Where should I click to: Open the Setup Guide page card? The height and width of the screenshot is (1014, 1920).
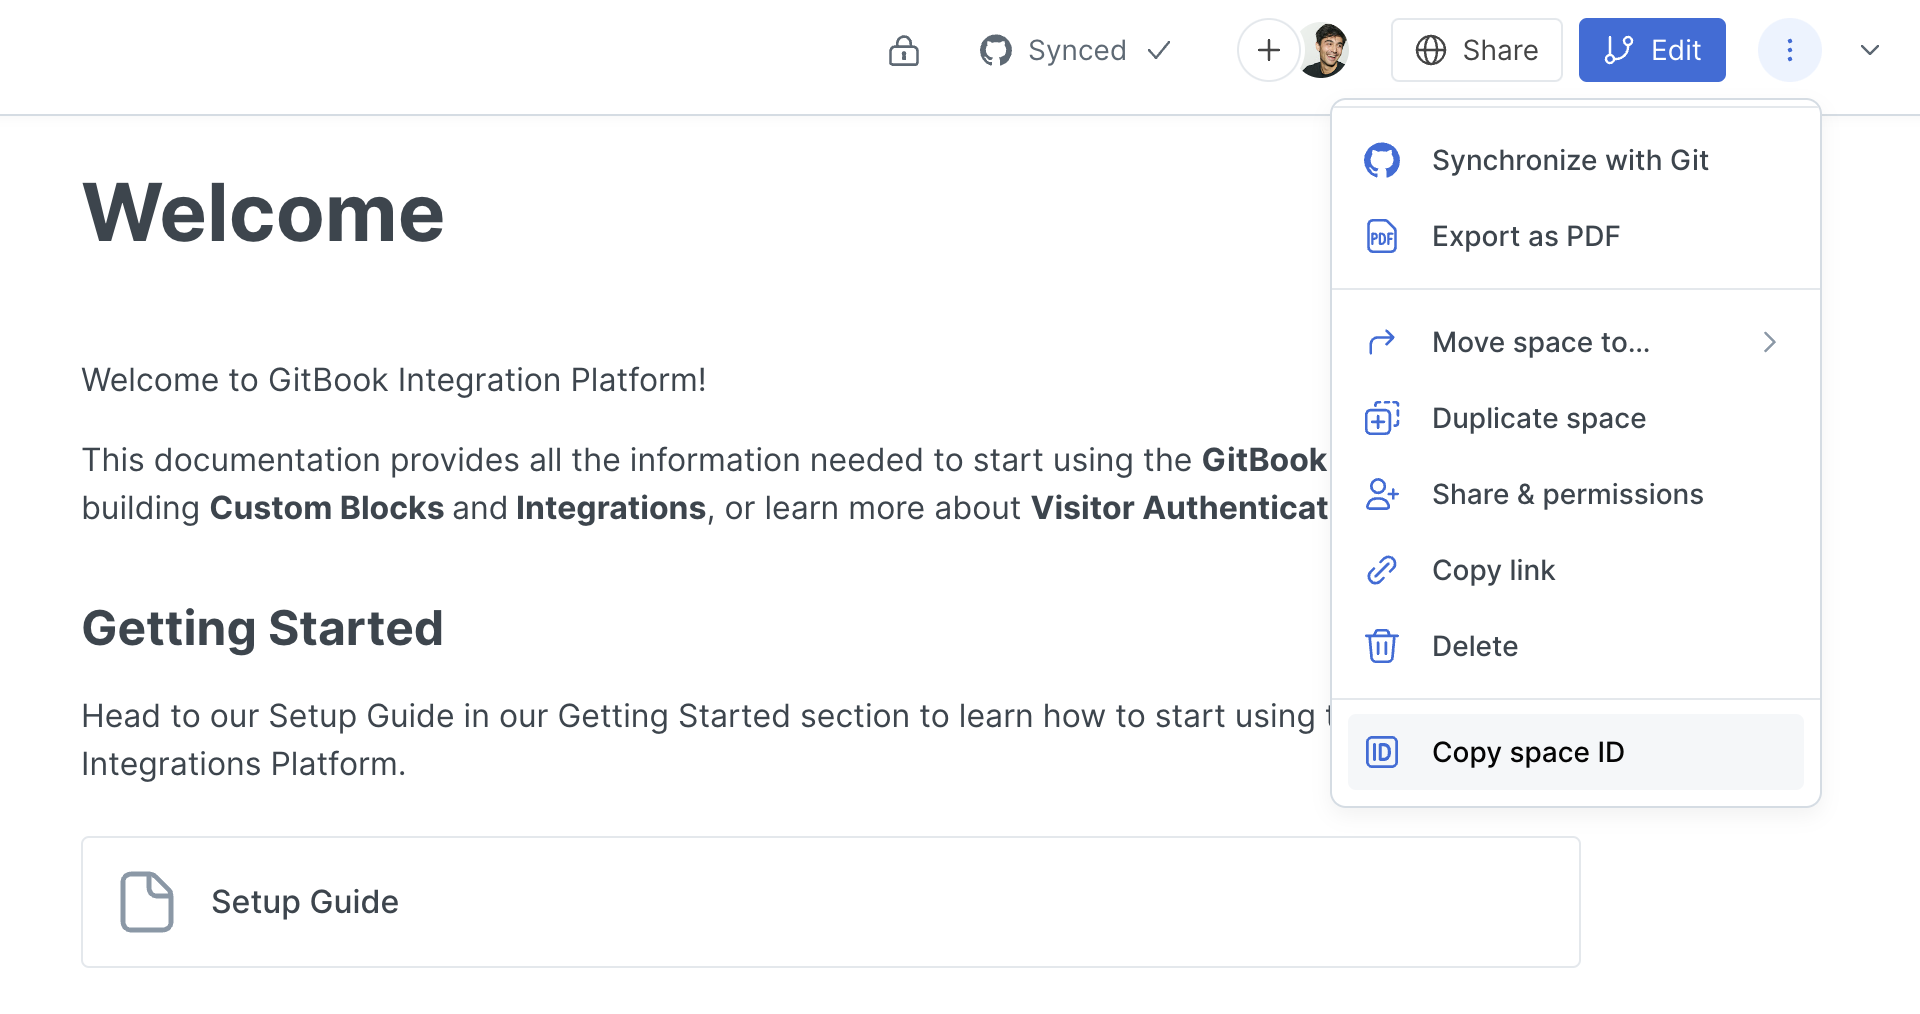point(830,902)
